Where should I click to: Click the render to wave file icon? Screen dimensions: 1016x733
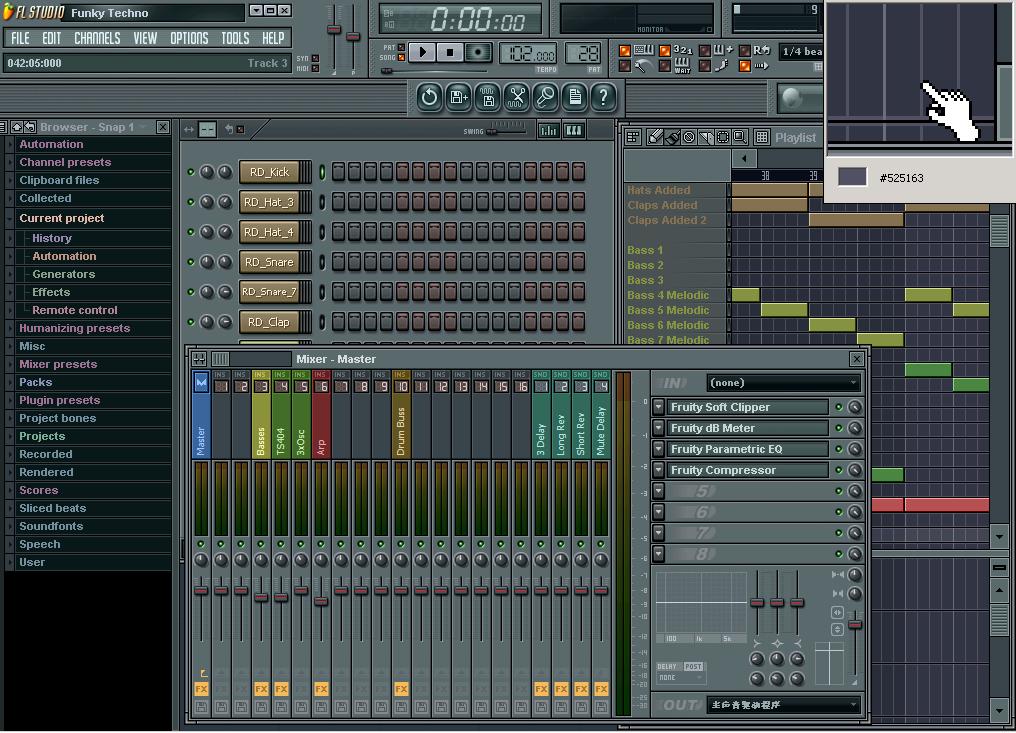click(x=488, y=97)
